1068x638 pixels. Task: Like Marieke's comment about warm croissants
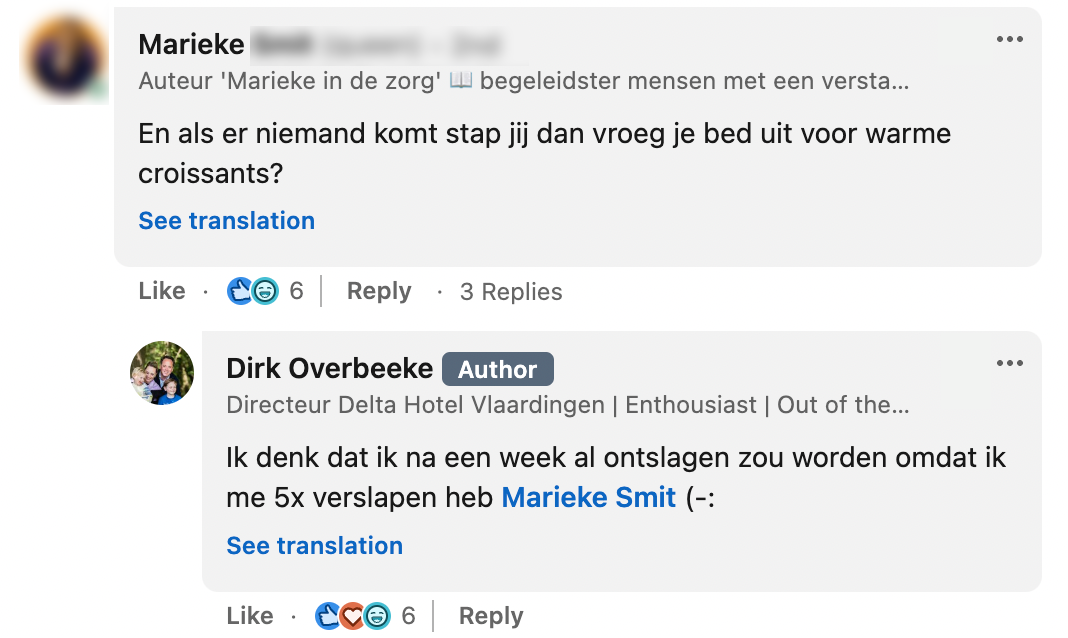[162, 291]
